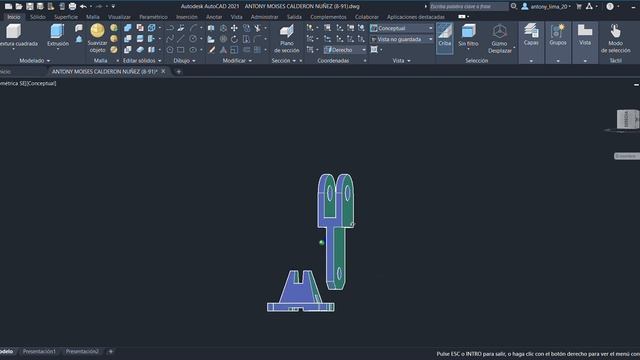Switch to Presentación1 layout tab
The height and width of the screenshot is (360, 640).
tap(39, 351)
